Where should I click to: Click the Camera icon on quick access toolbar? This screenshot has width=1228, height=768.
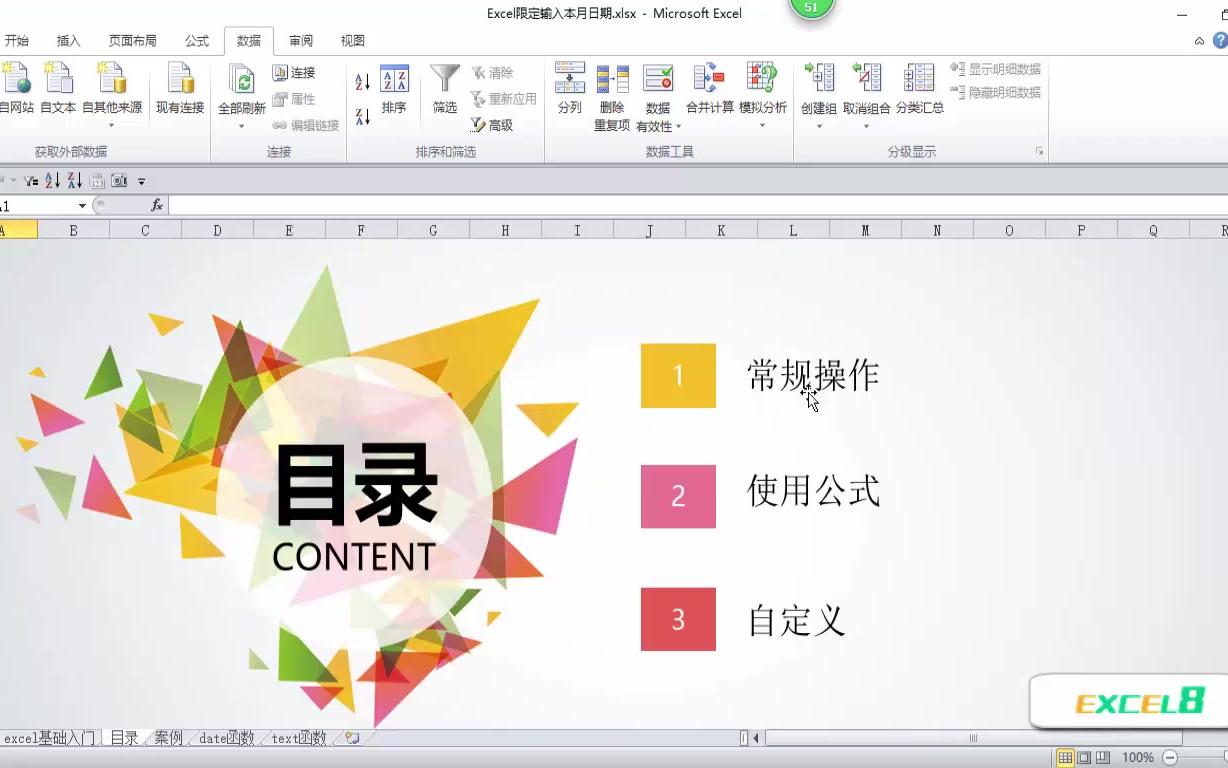click(x=119, y=181)
